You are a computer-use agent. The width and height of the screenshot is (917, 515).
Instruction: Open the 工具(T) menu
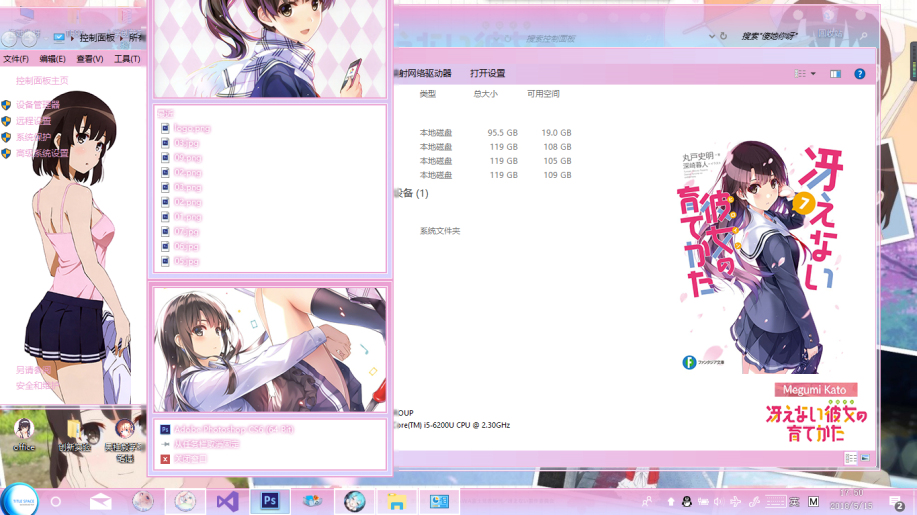point(127,59)
